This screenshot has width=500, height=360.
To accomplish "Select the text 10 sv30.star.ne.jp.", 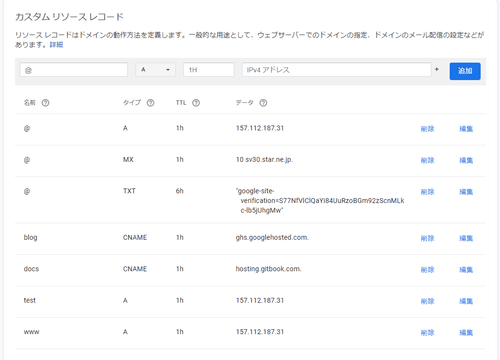I will (x=264, y=160).
